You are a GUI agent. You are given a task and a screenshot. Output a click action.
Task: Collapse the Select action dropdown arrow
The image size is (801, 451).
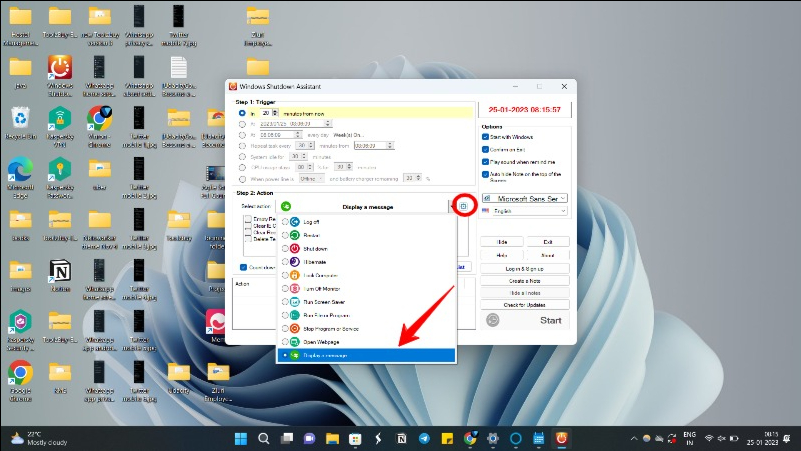[453, 206]
